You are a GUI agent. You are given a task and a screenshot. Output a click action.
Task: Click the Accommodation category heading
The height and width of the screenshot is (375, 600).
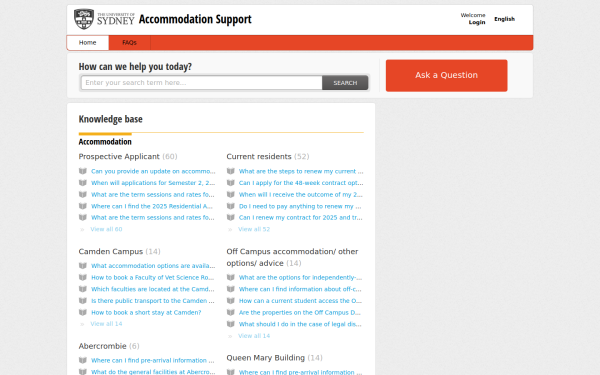(x=105, y=142)
